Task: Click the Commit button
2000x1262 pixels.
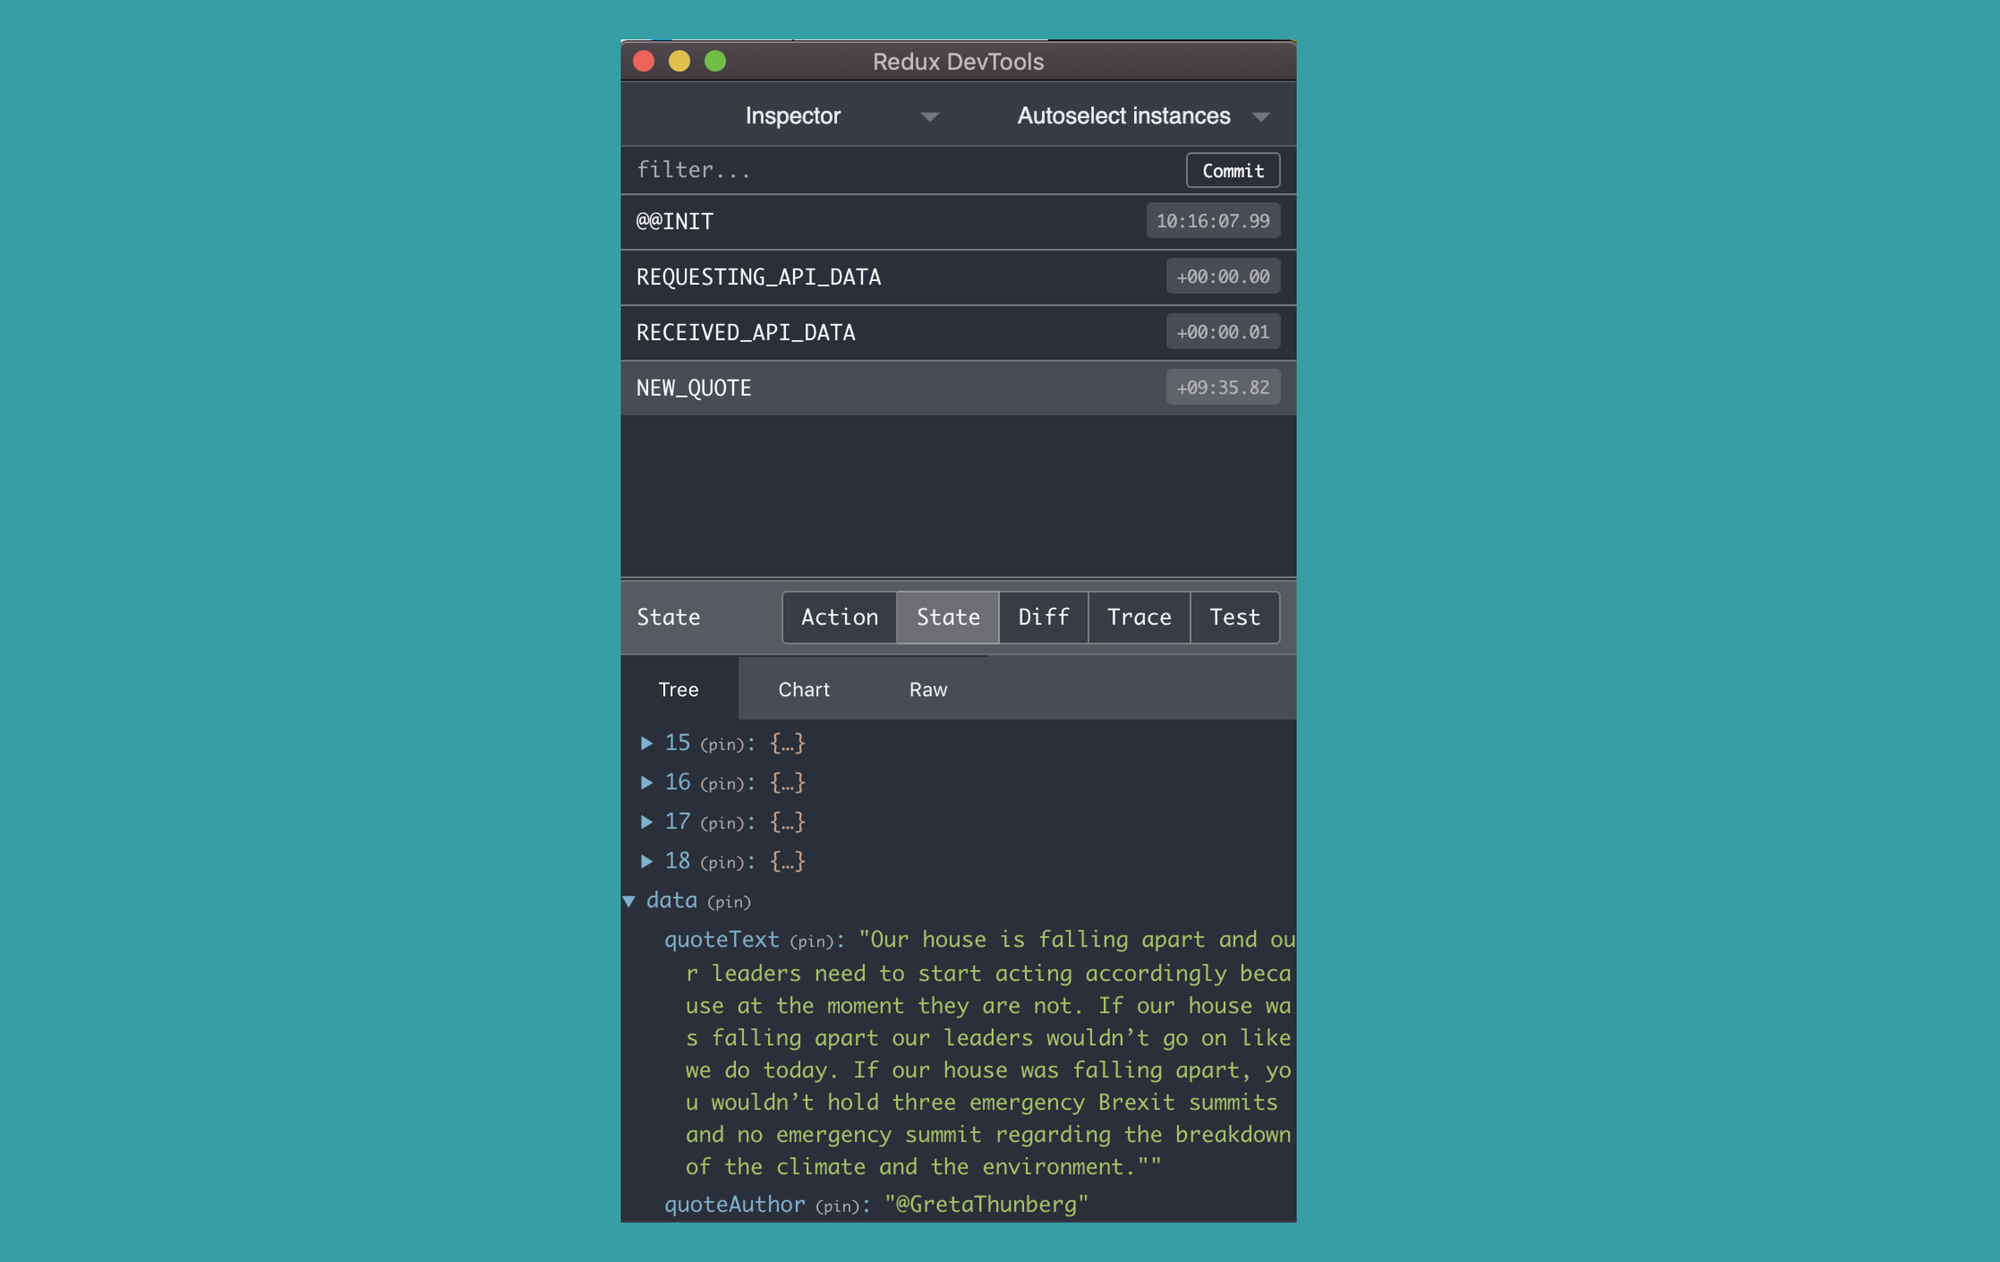Action: click(x=1232, y=170)
